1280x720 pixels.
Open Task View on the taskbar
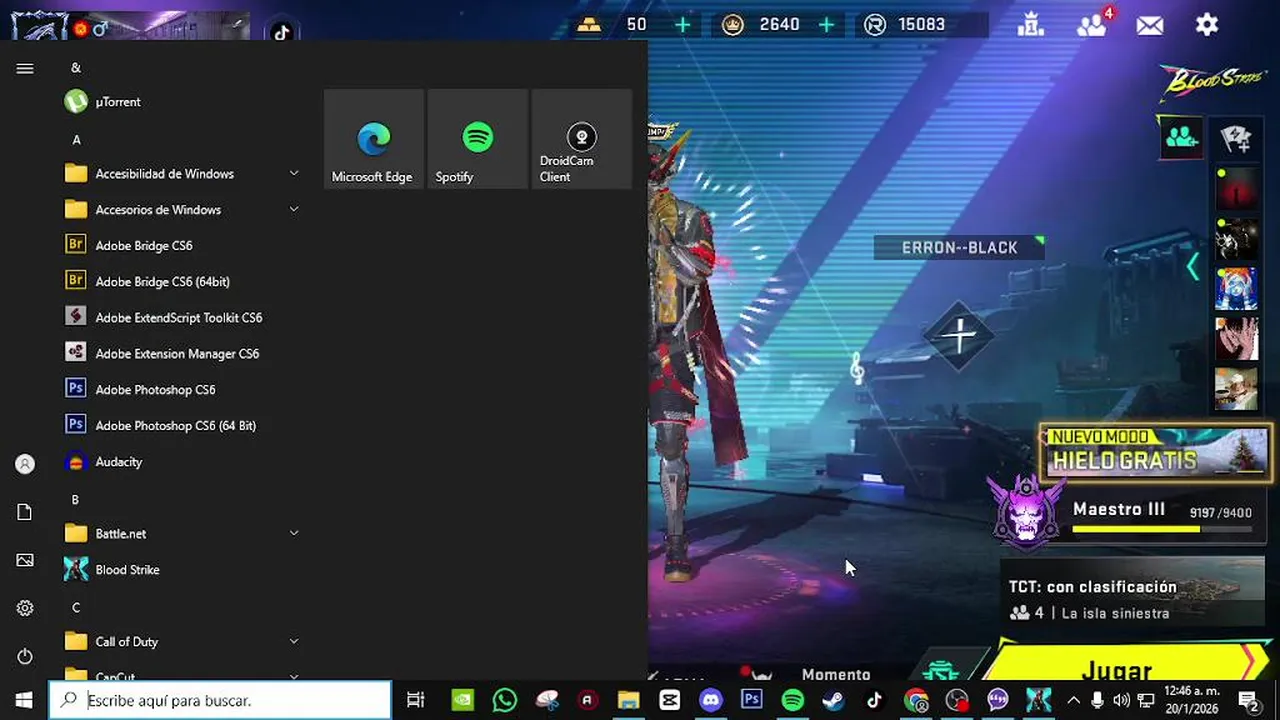point(416,700)
